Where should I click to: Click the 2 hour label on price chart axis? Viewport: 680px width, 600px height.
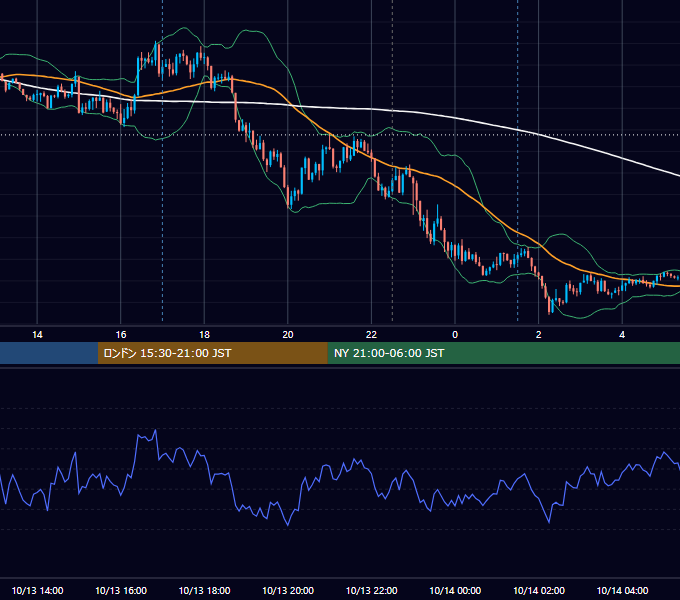click(x=539, y=335)
